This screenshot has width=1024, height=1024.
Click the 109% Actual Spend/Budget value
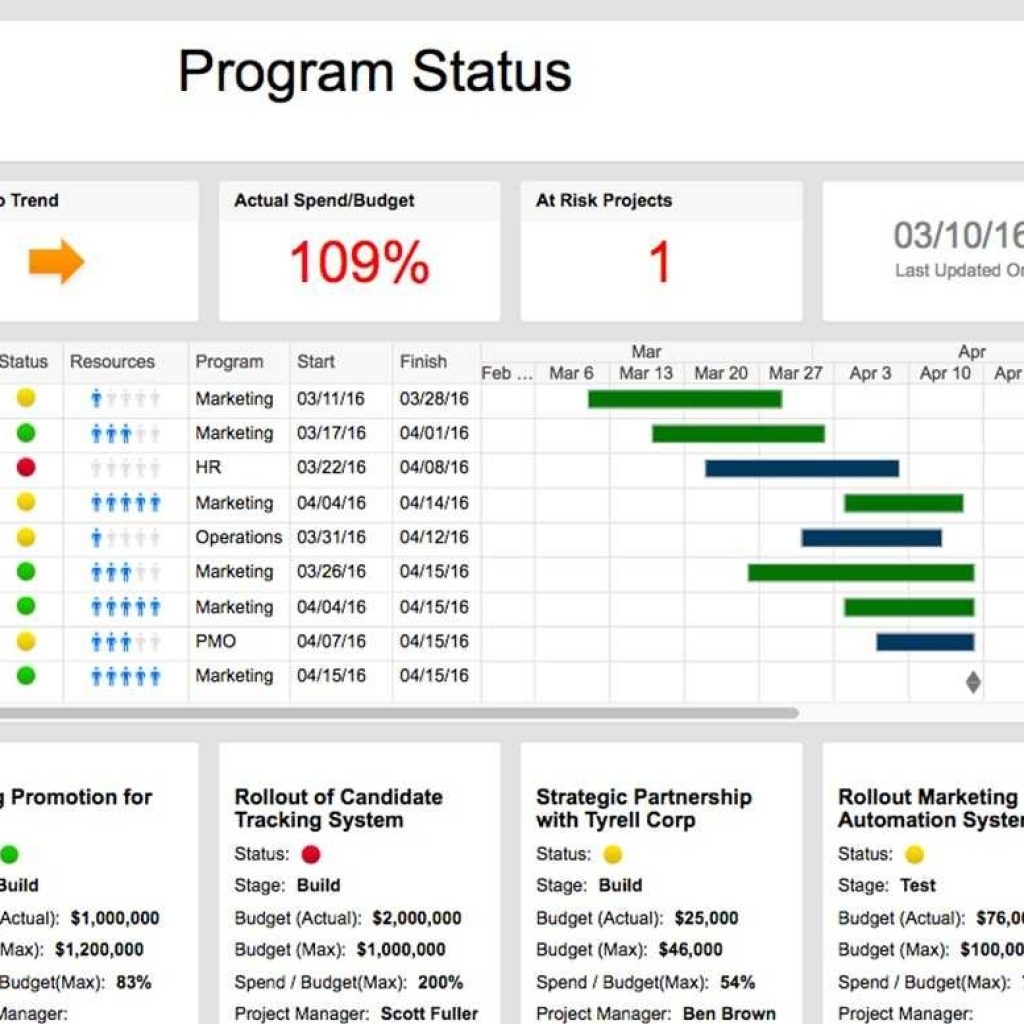[x=359, y=264]
